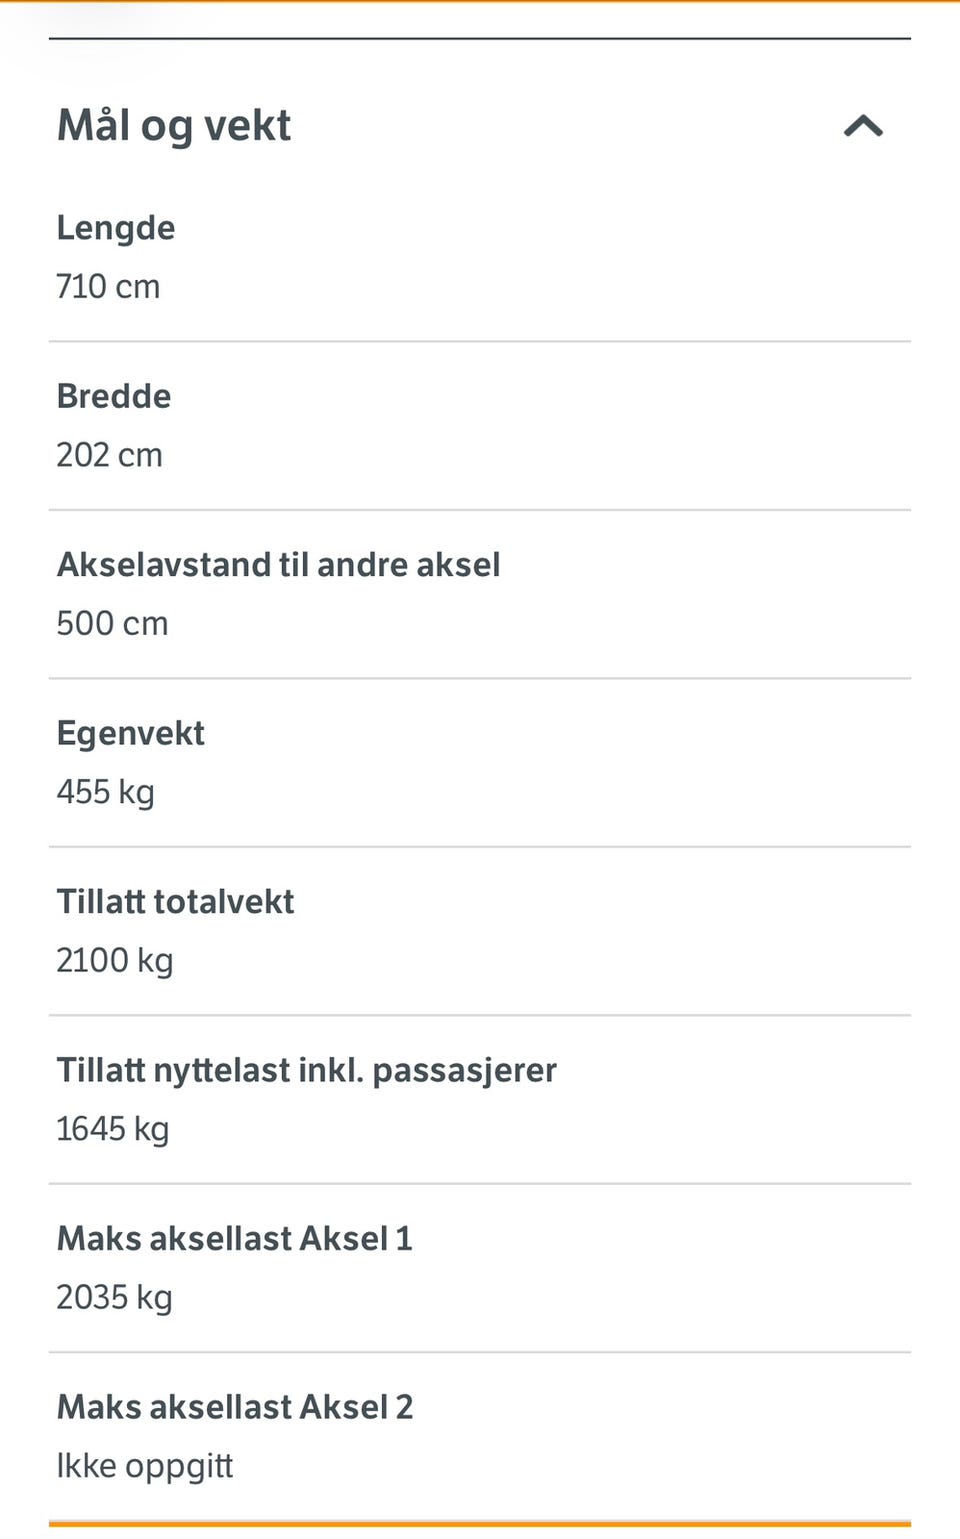Collapse the Mål og vekt section chevron
Viewport: 960px width, 1539px height.
(x=863, y=126)
